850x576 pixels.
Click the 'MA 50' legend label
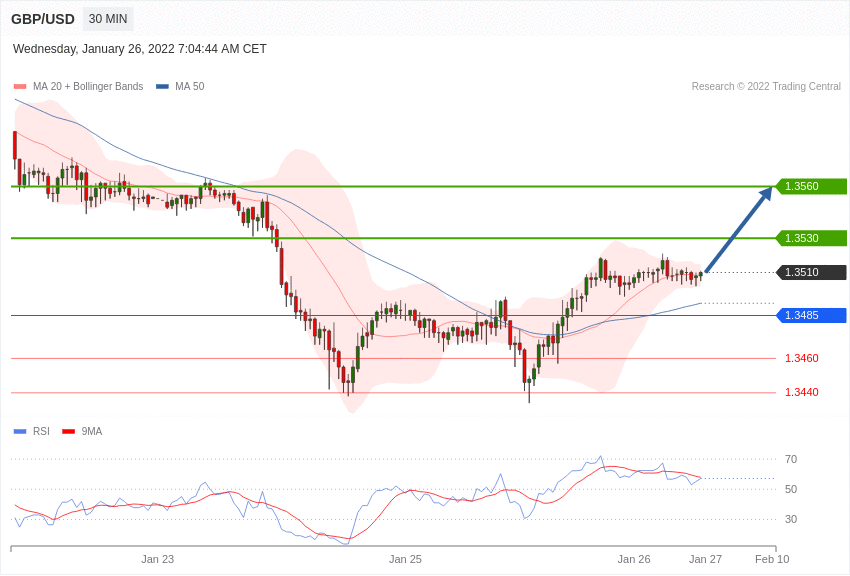(190, 87)
